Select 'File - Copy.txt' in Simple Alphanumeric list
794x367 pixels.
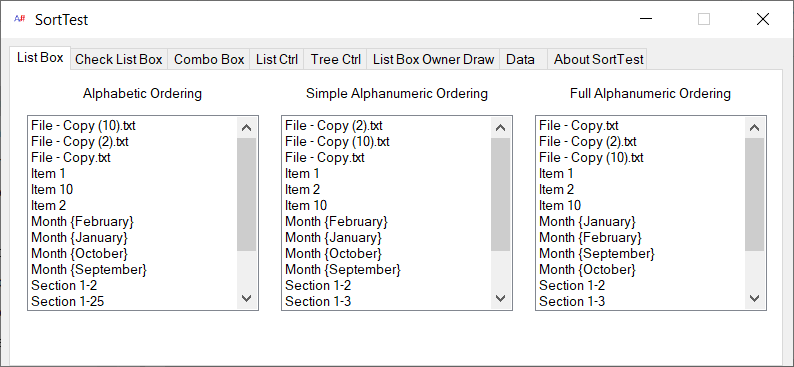coord(387,157)
